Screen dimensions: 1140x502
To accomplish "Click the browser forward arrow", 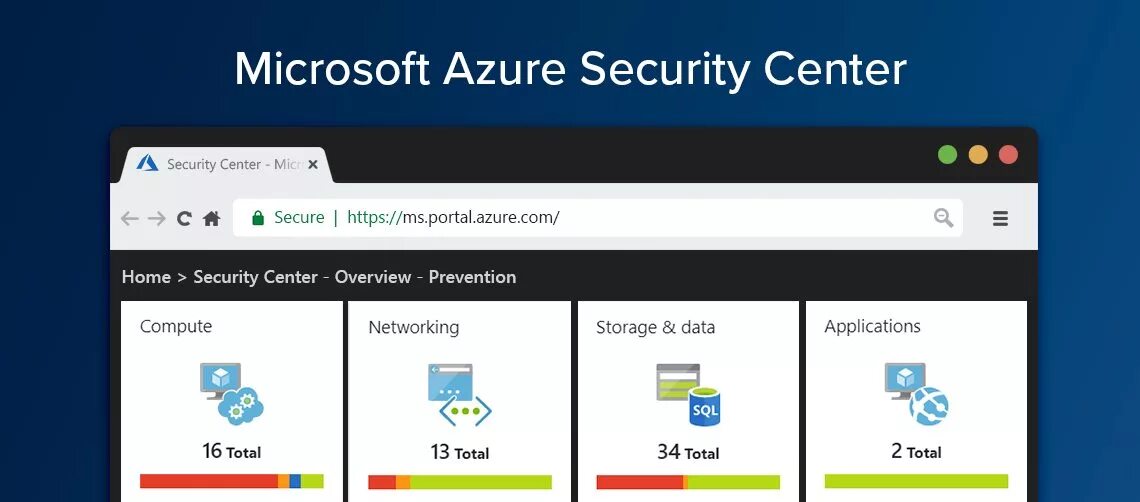I will pyautogui.click(x=157, y=218).
